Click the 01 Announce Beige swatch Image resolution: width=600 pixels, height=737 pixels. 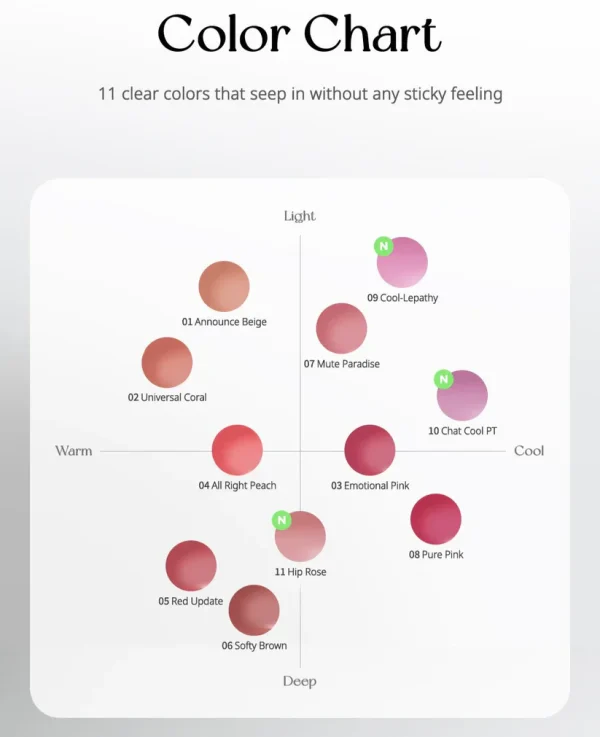224,286
